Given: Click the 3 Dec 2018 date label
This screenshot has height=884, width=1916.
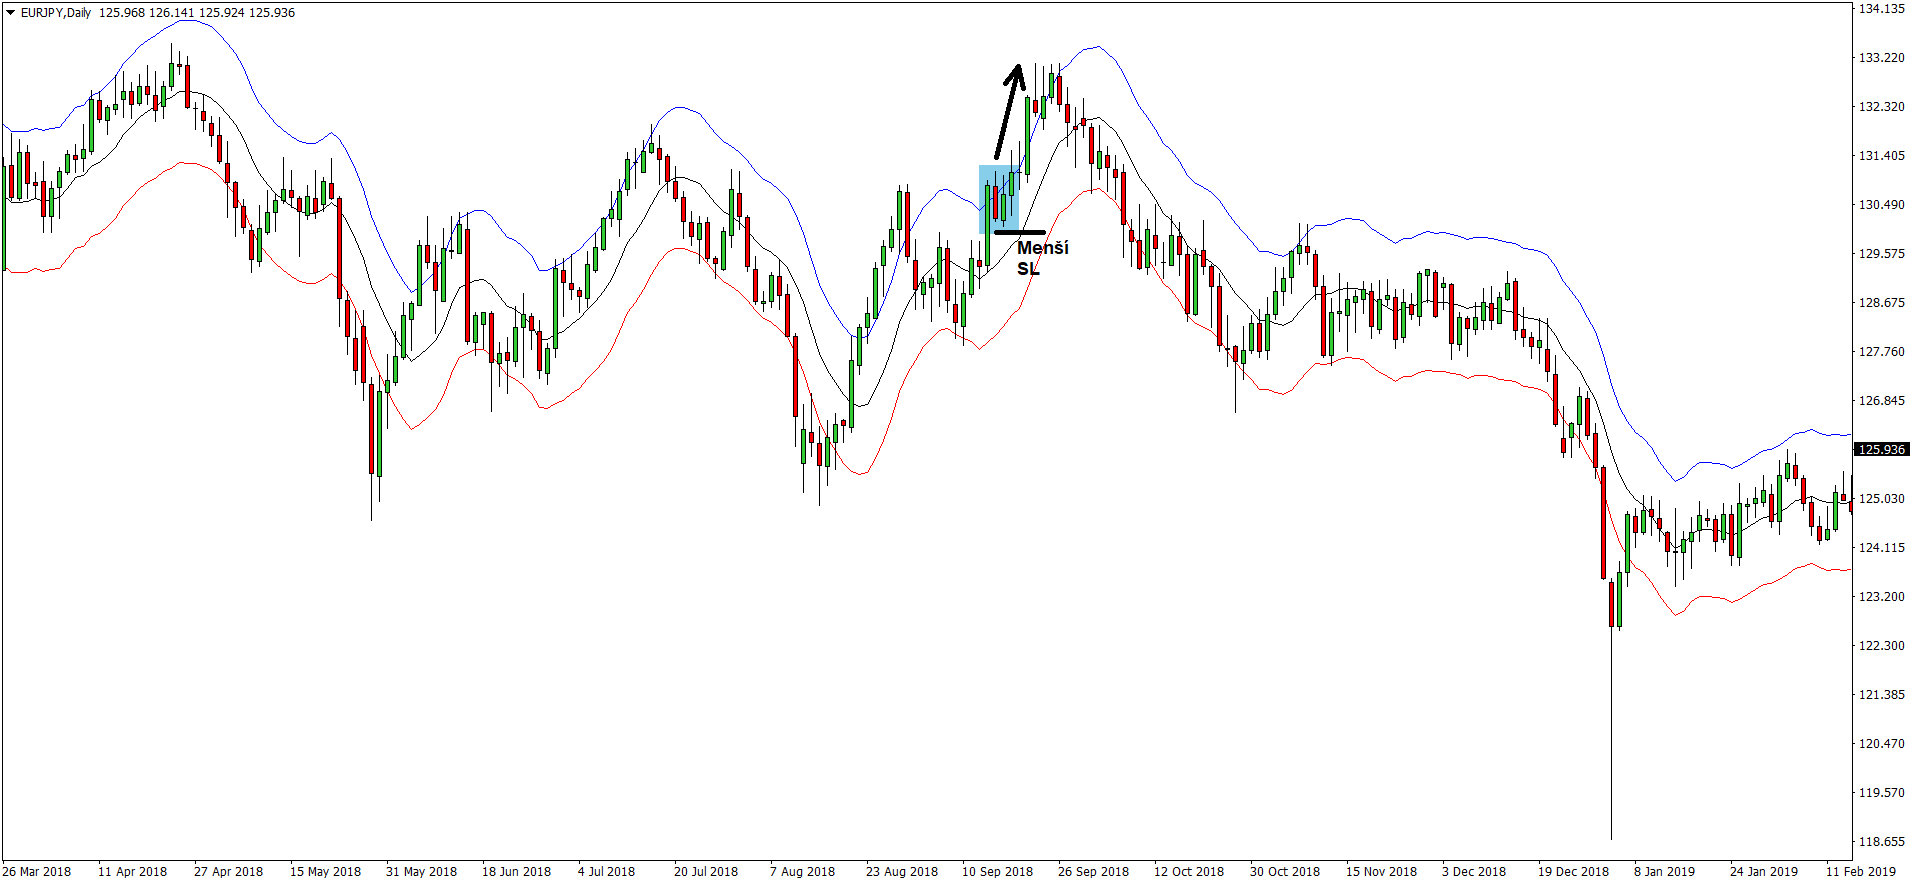Looking at the screenshot, I should tap(1473, 872).
